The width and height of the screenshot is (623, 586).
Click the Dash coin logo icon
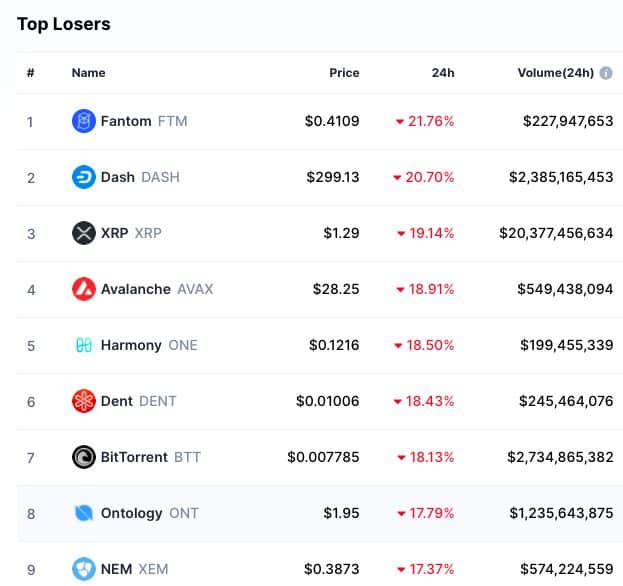point(84,177)
